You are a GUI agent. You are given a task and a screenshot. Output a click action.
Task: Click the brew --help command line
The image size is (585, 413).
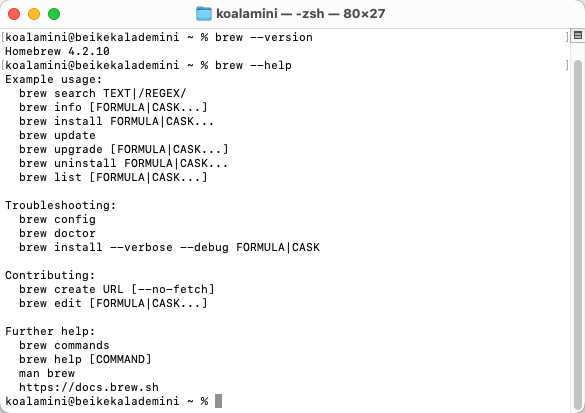[x=253, y=65]
